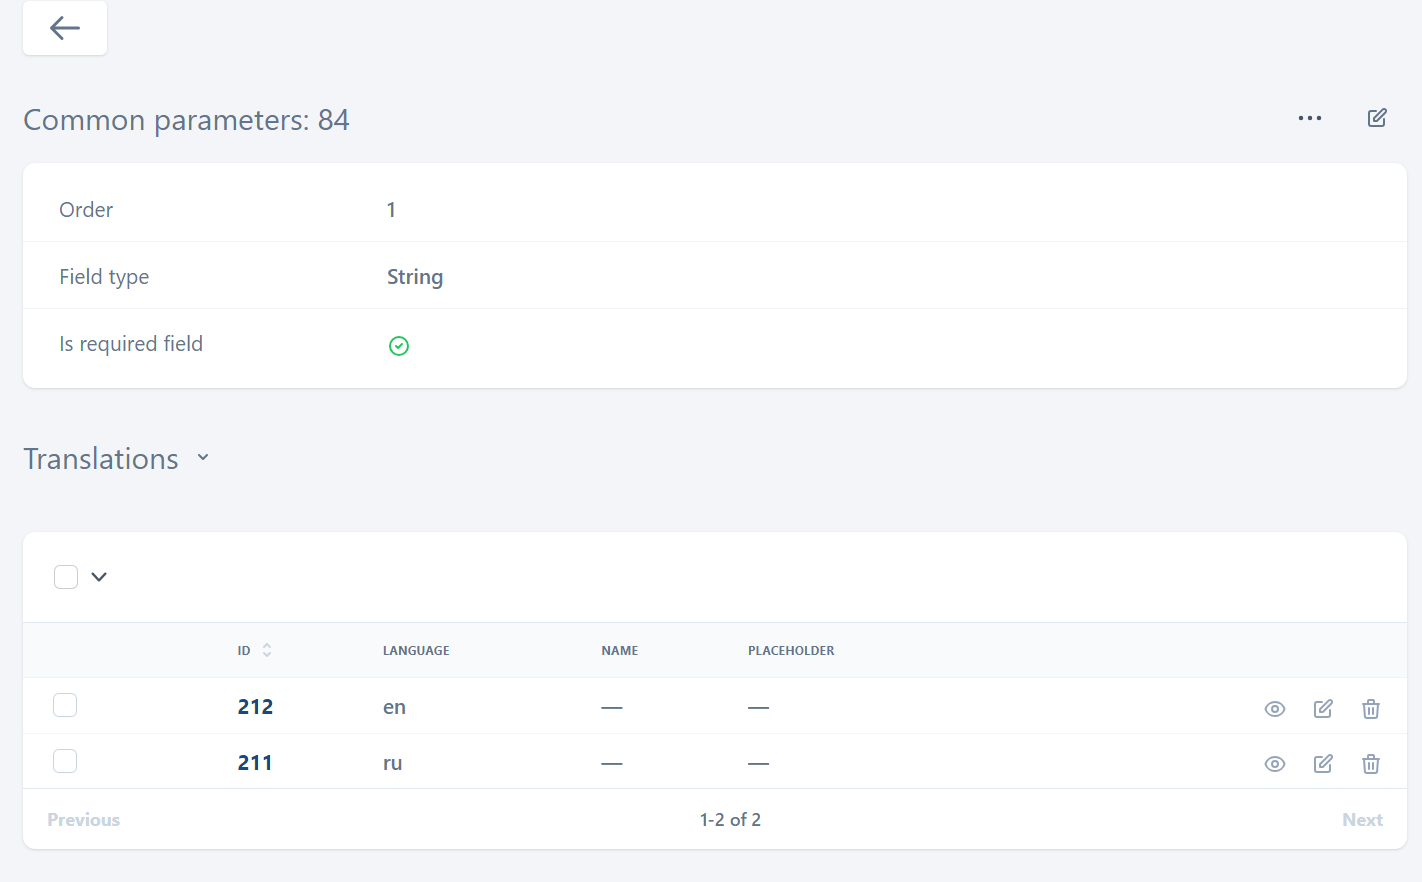Delete translation 212 with trash icon
1422x882 pixels.
(1370, 709)
